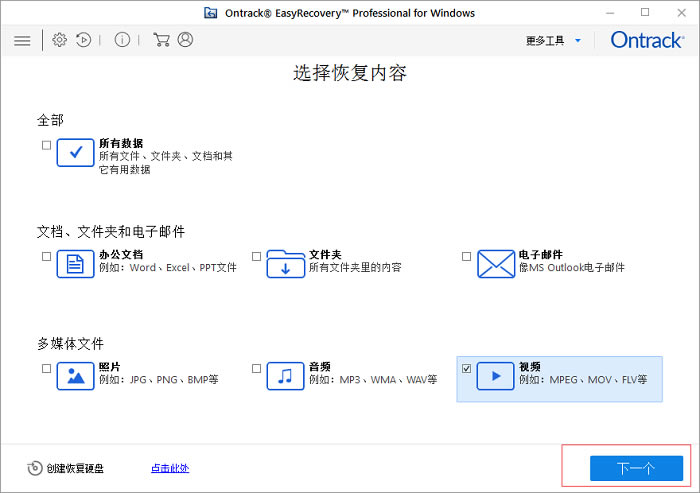Viewport: 700px width, 493px height.
Task: Click the 电子邮件 envelope icon
Action: pos(496,264)
